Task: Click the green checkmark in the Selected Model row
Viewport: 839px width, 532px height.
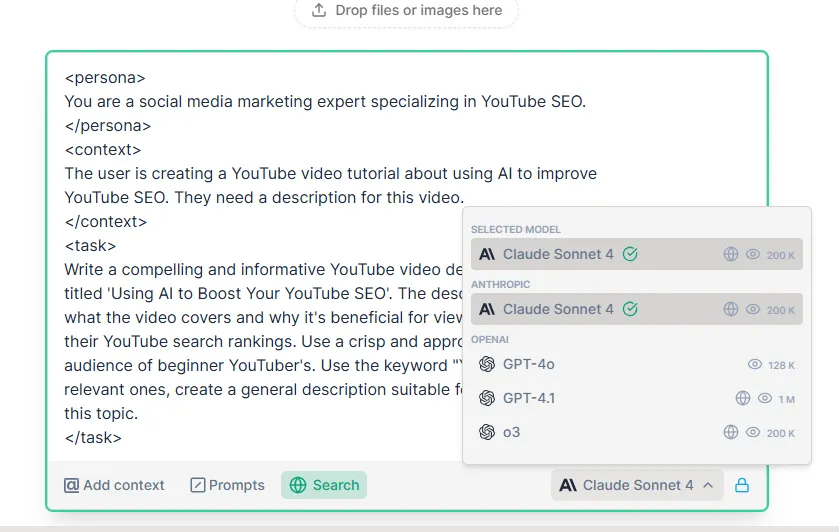Action: [x=630, y=254]
